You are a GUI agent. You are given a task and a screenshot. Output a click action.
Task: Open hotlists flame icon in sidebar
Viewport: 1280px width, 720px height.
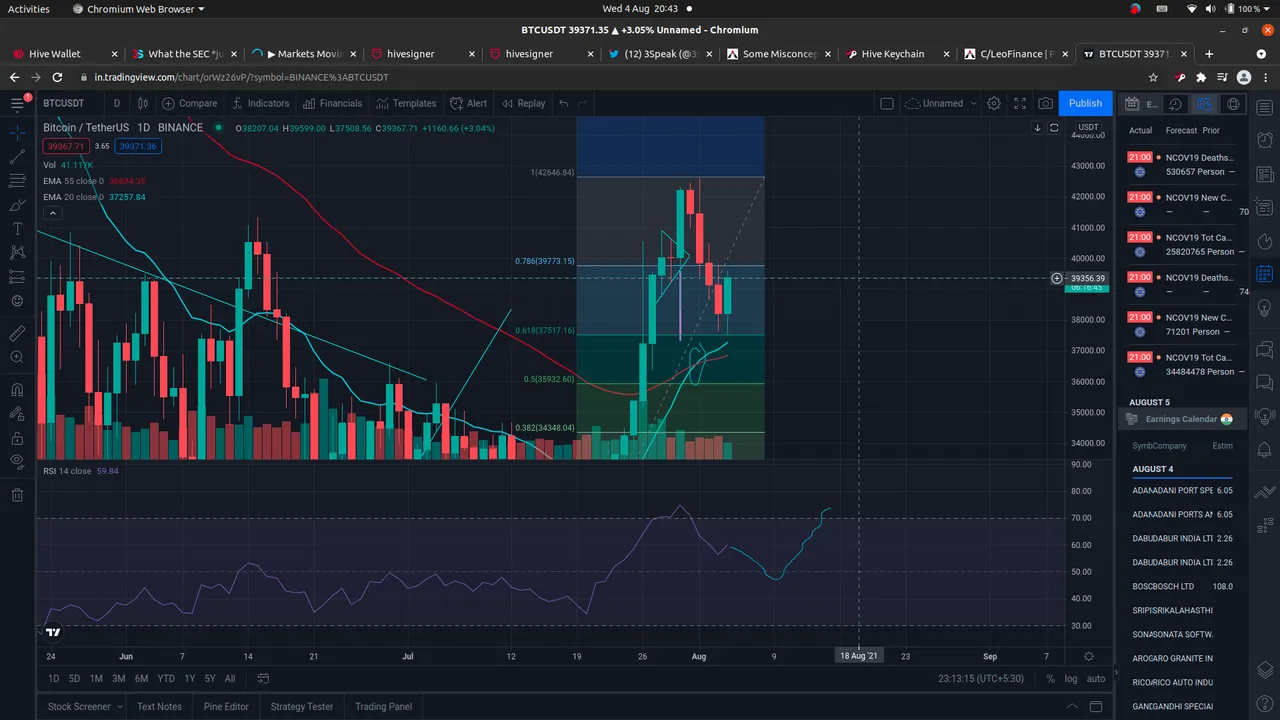coord(1263,240)
